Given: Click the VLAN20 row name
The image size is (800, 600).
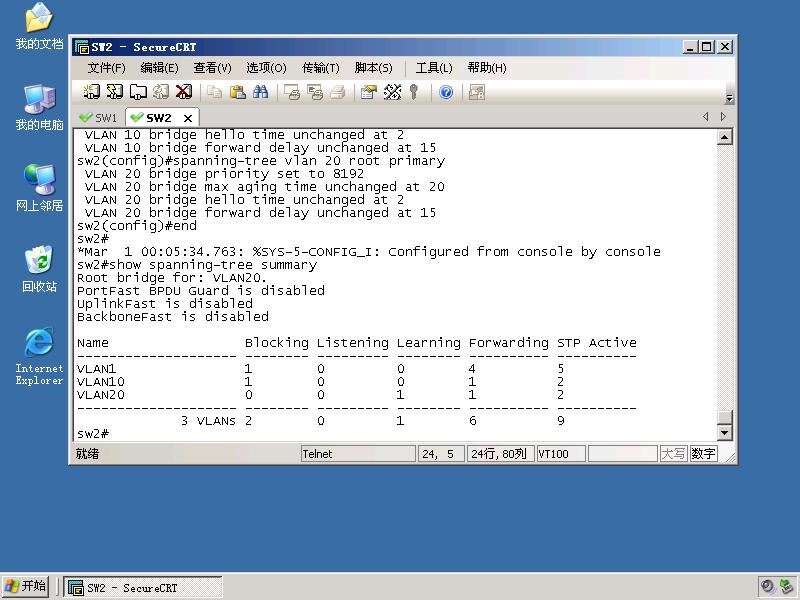Looking at the screenshot, I should [101, 395].
